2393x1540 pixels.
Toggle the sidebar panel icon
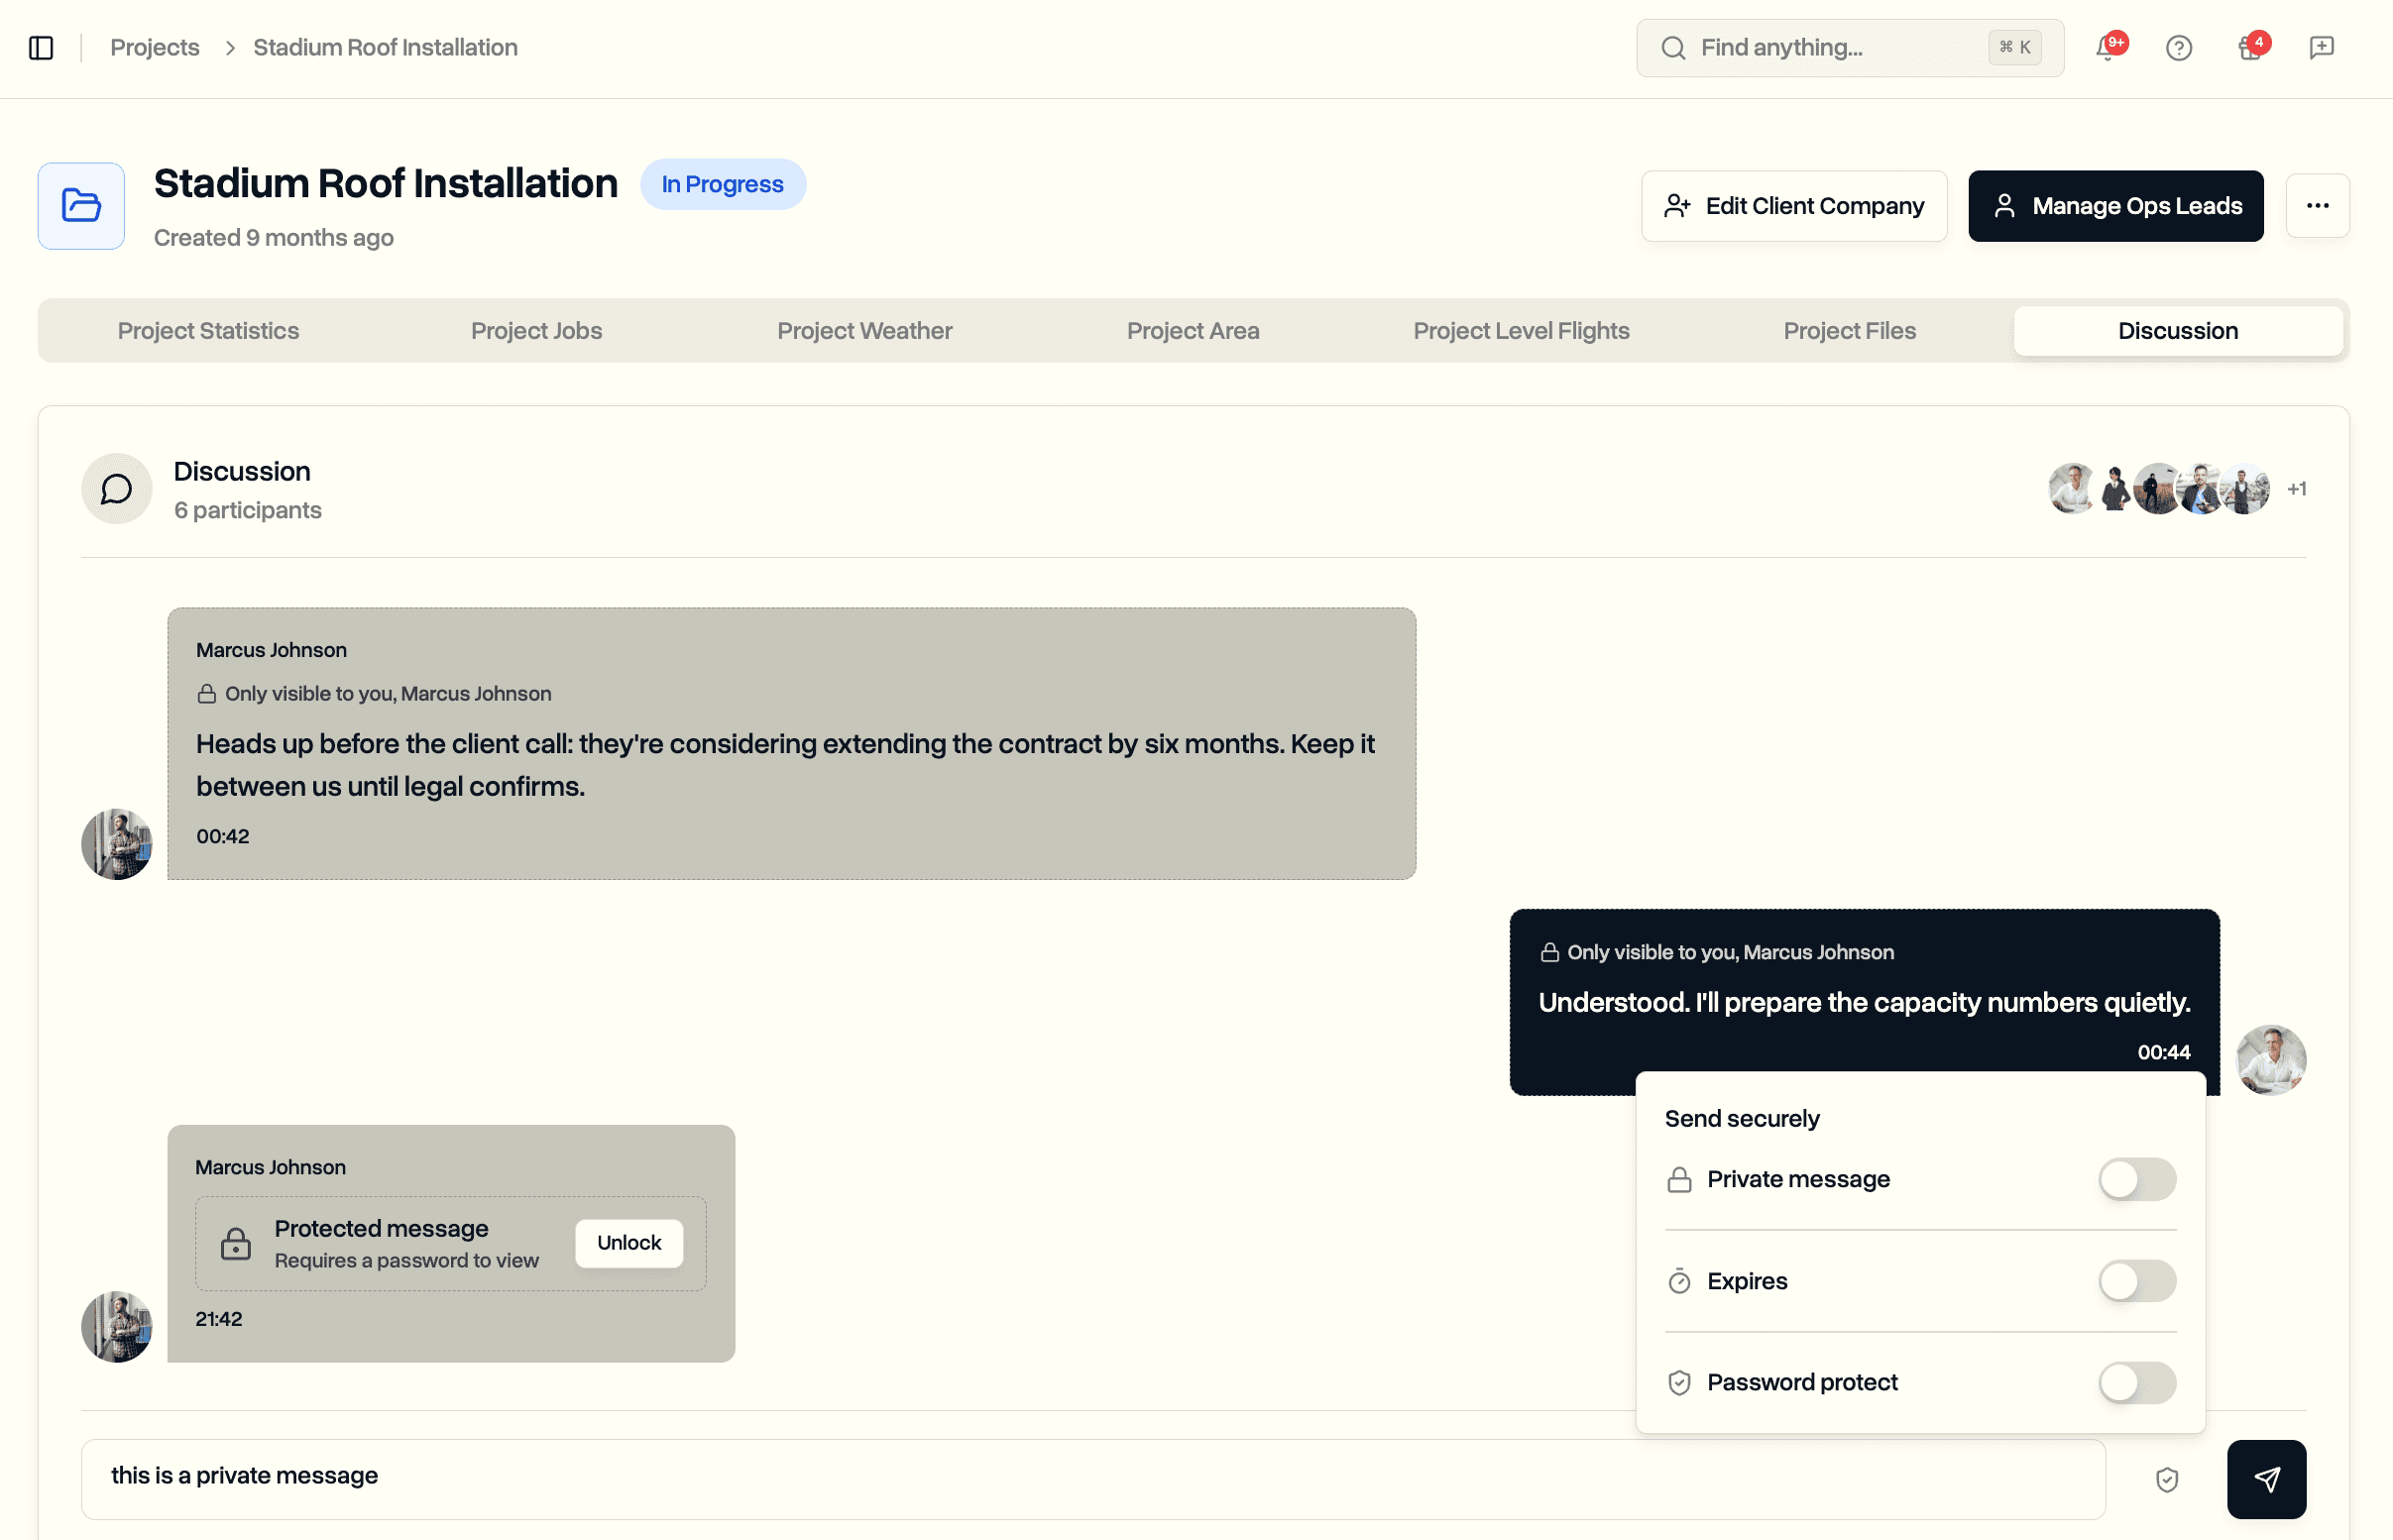(41, 48)
